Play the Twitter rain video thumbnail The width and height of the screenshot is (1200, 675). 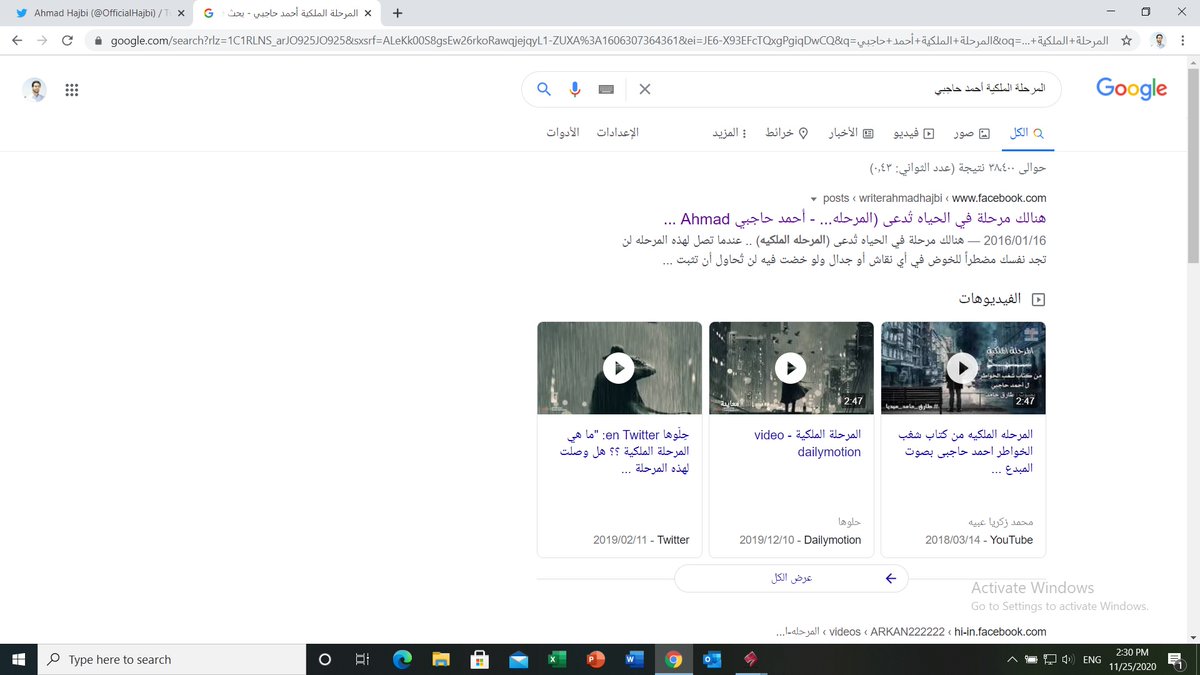[x=619, y=368]
